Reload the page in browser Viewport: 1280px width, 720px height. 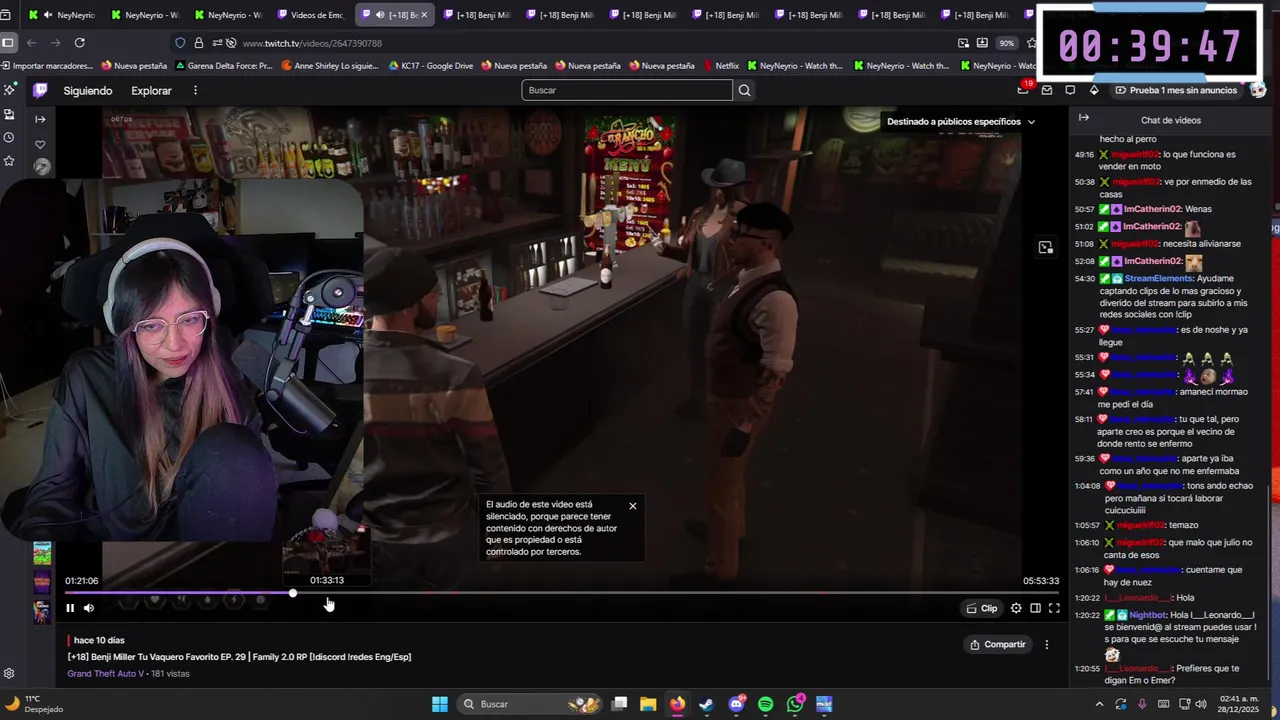[79, 43]
